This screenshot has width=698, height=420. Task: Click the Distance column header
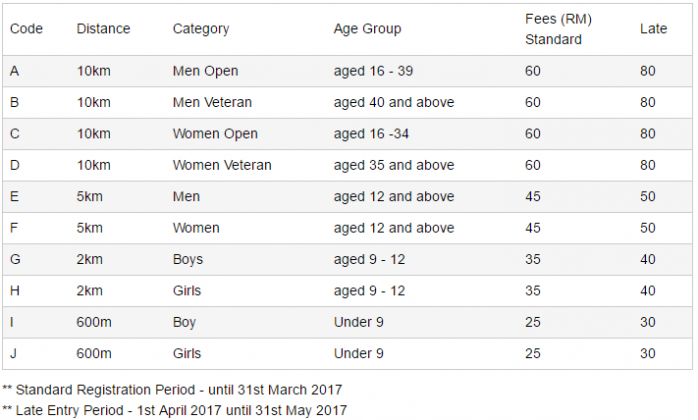103,29
